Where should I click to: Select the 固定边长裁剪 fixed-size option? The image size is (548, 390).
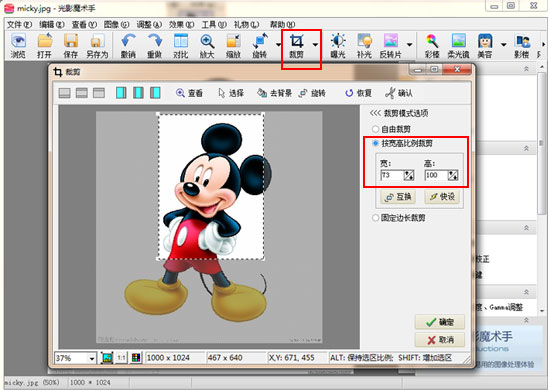pyautogui.click(x=399, y=218)
